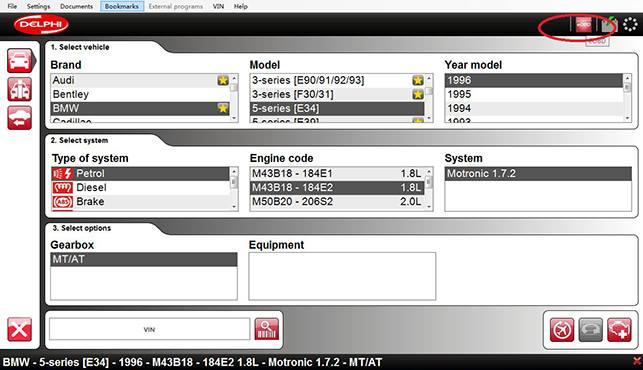Open the External programs menu

pyautogui.click(x=176, y=6)
